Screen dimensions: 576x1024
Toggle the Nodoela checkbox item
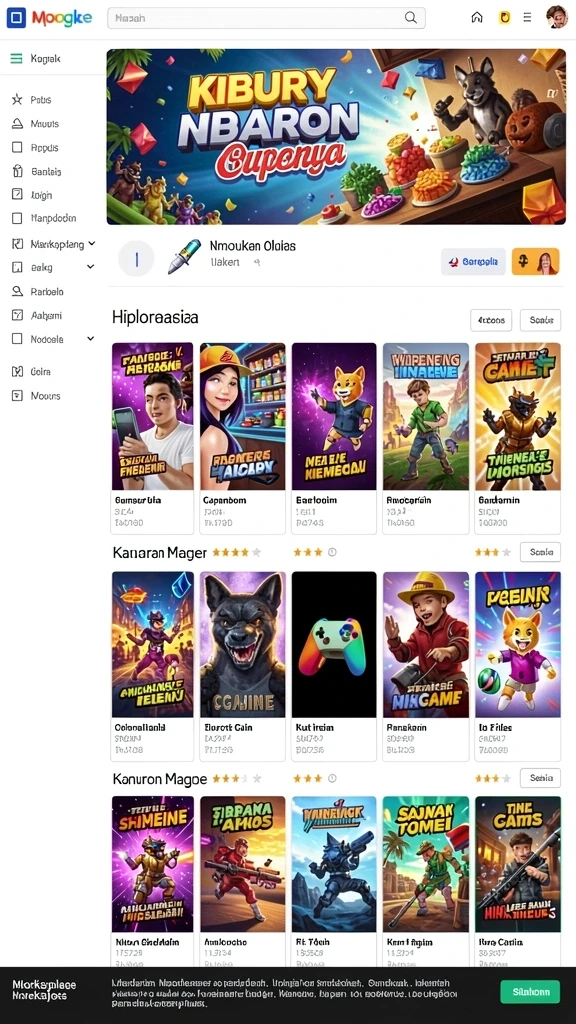tap(18, 339)
